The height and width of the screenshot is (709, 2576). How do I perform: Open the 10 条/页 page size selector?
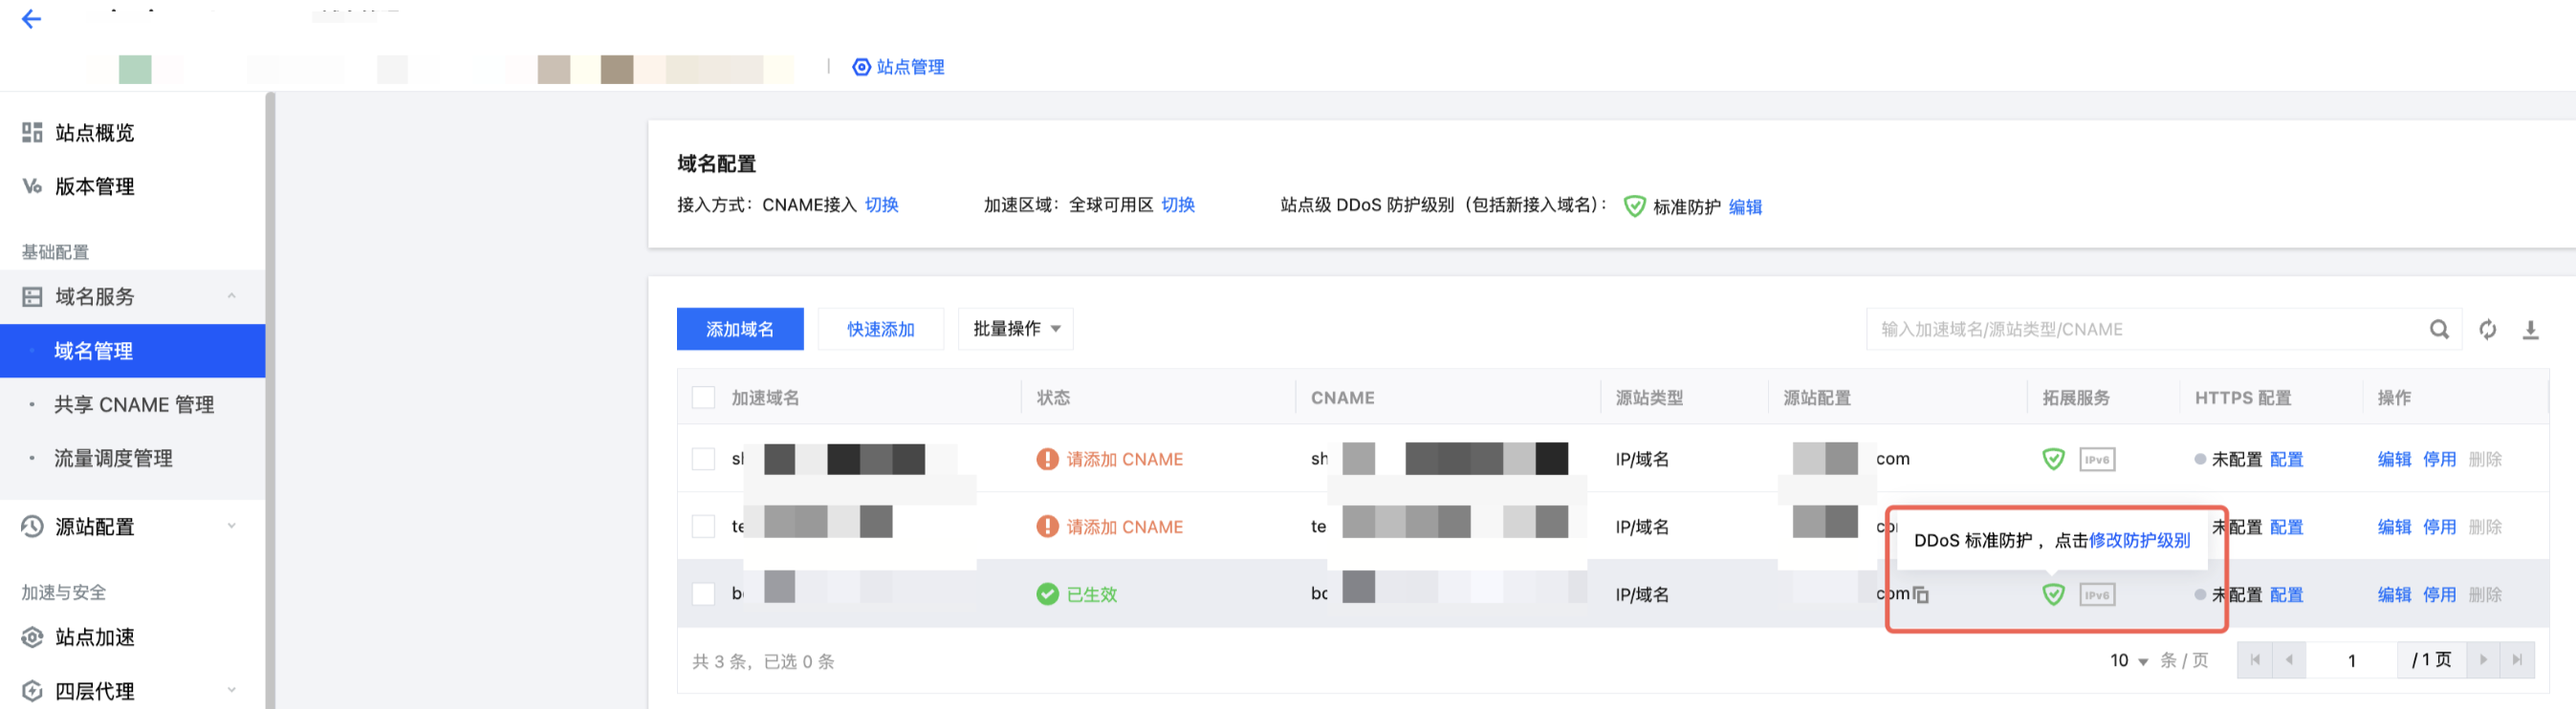(2129, 660)
